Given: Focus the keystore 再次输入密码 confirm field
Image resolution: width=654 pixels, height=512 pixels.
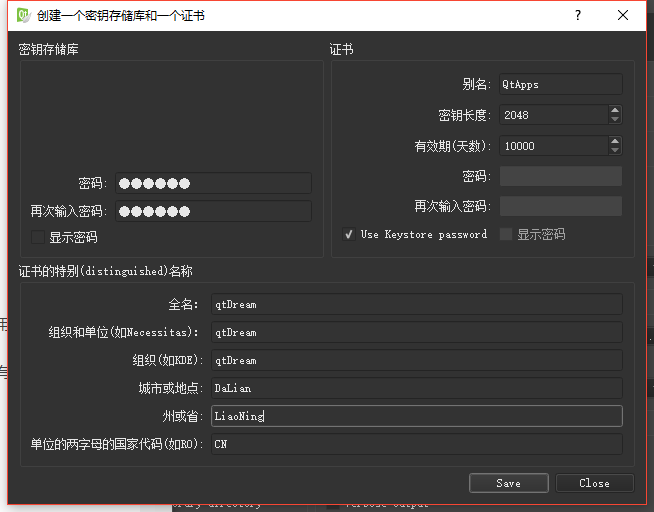Looking at the screenshot, I should tap(213, 211).
